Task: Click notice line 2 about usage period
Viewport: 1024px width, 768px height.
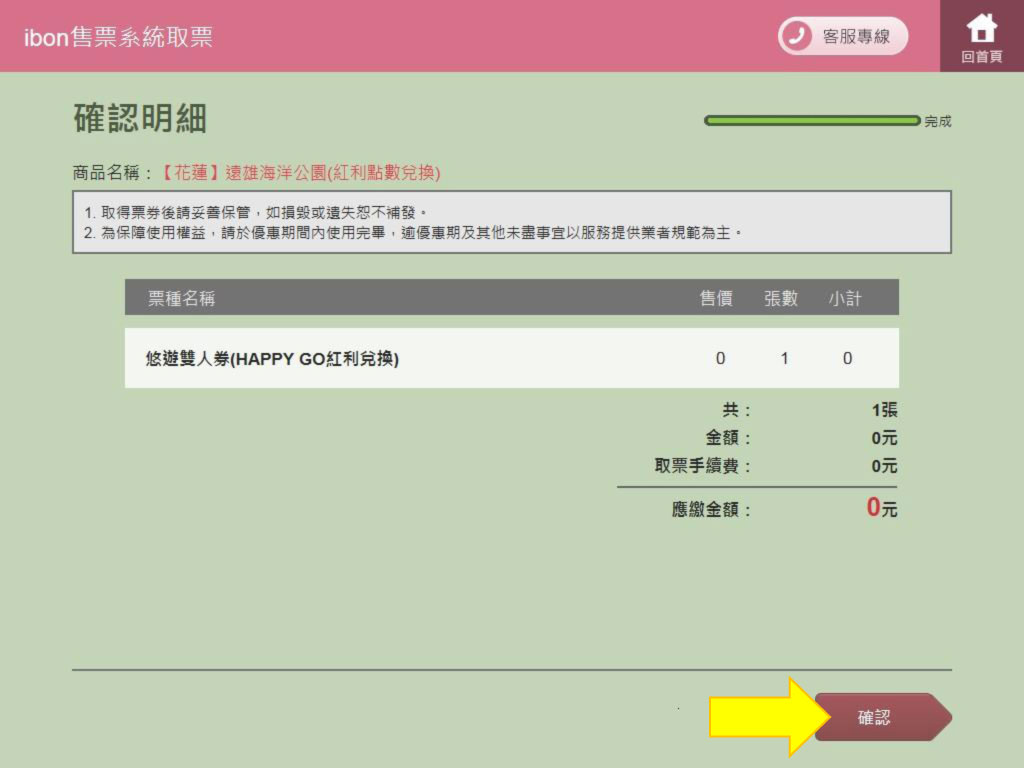Action: coord(413,232)
